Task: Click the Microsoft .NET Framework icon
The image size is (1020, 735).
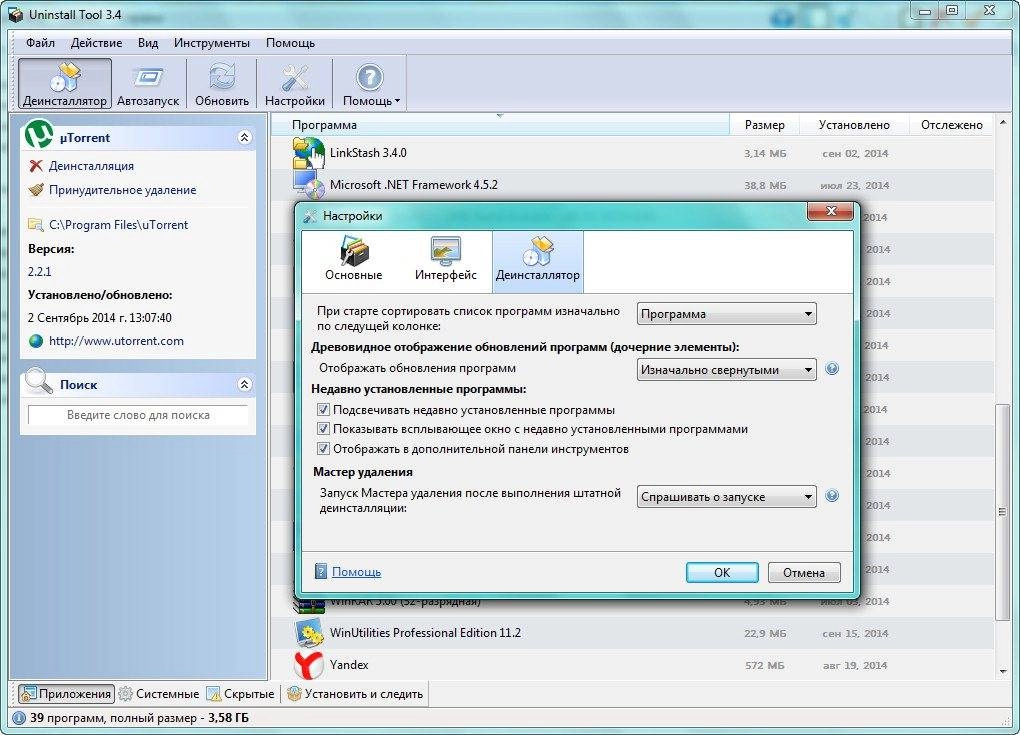Action: [x=308, y=185]
